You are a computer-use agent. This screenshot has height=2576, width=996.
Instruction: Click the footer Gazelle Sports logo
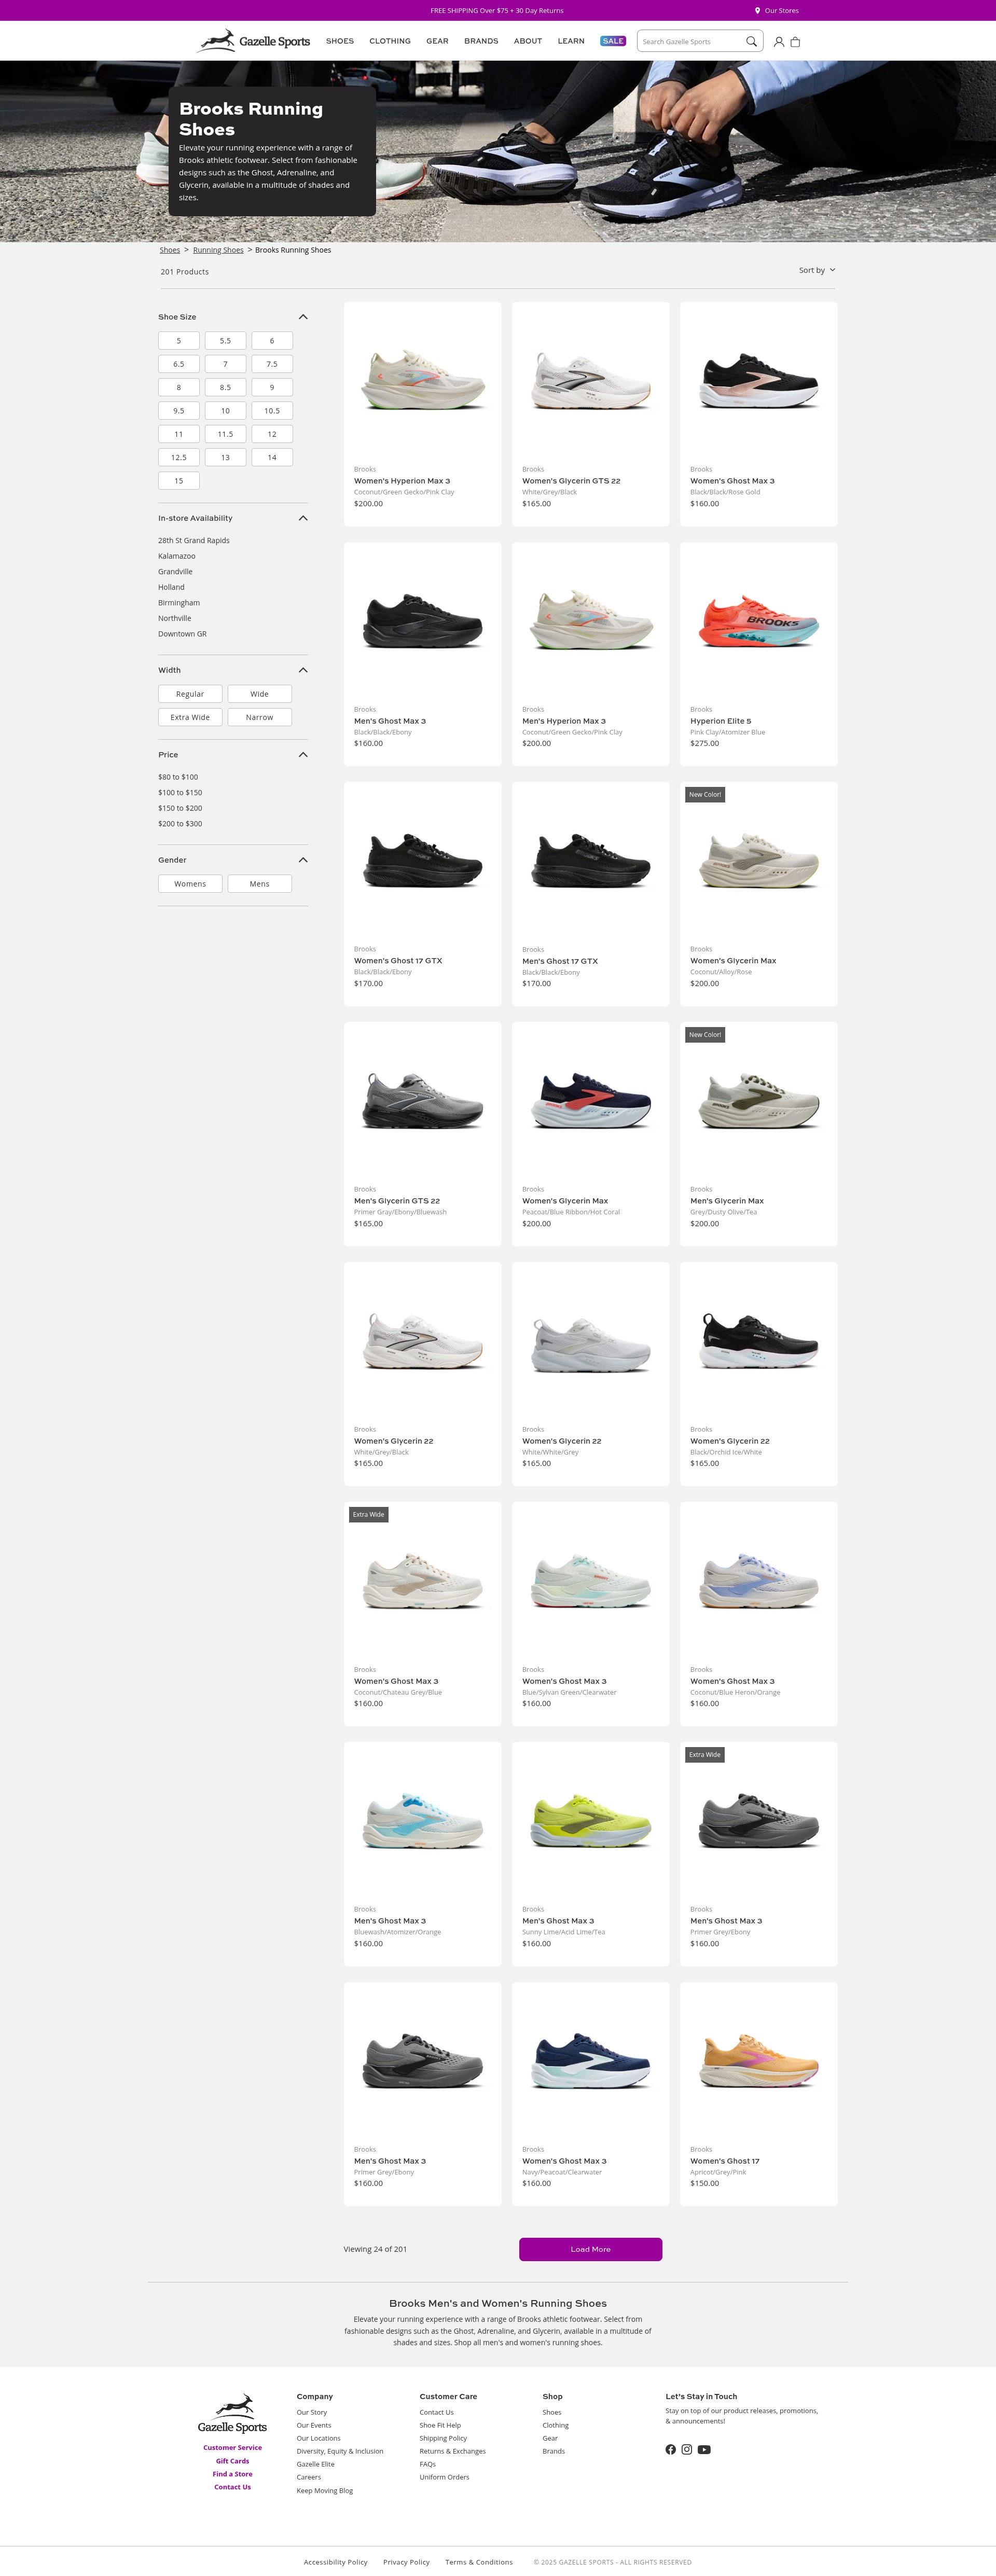[x=232, y=2414]
